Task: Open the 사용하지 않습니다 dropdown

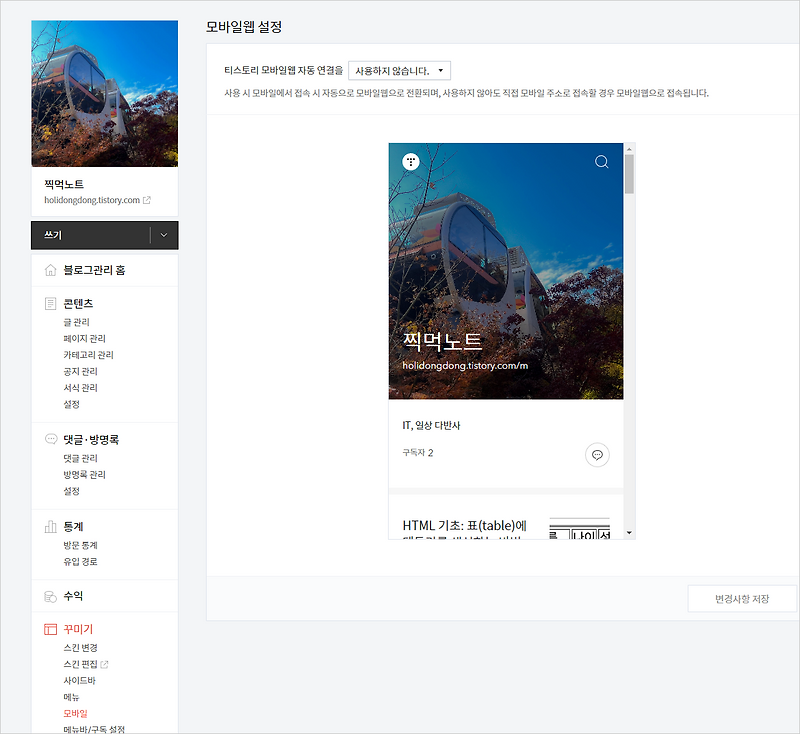Action: pos(398,70)
